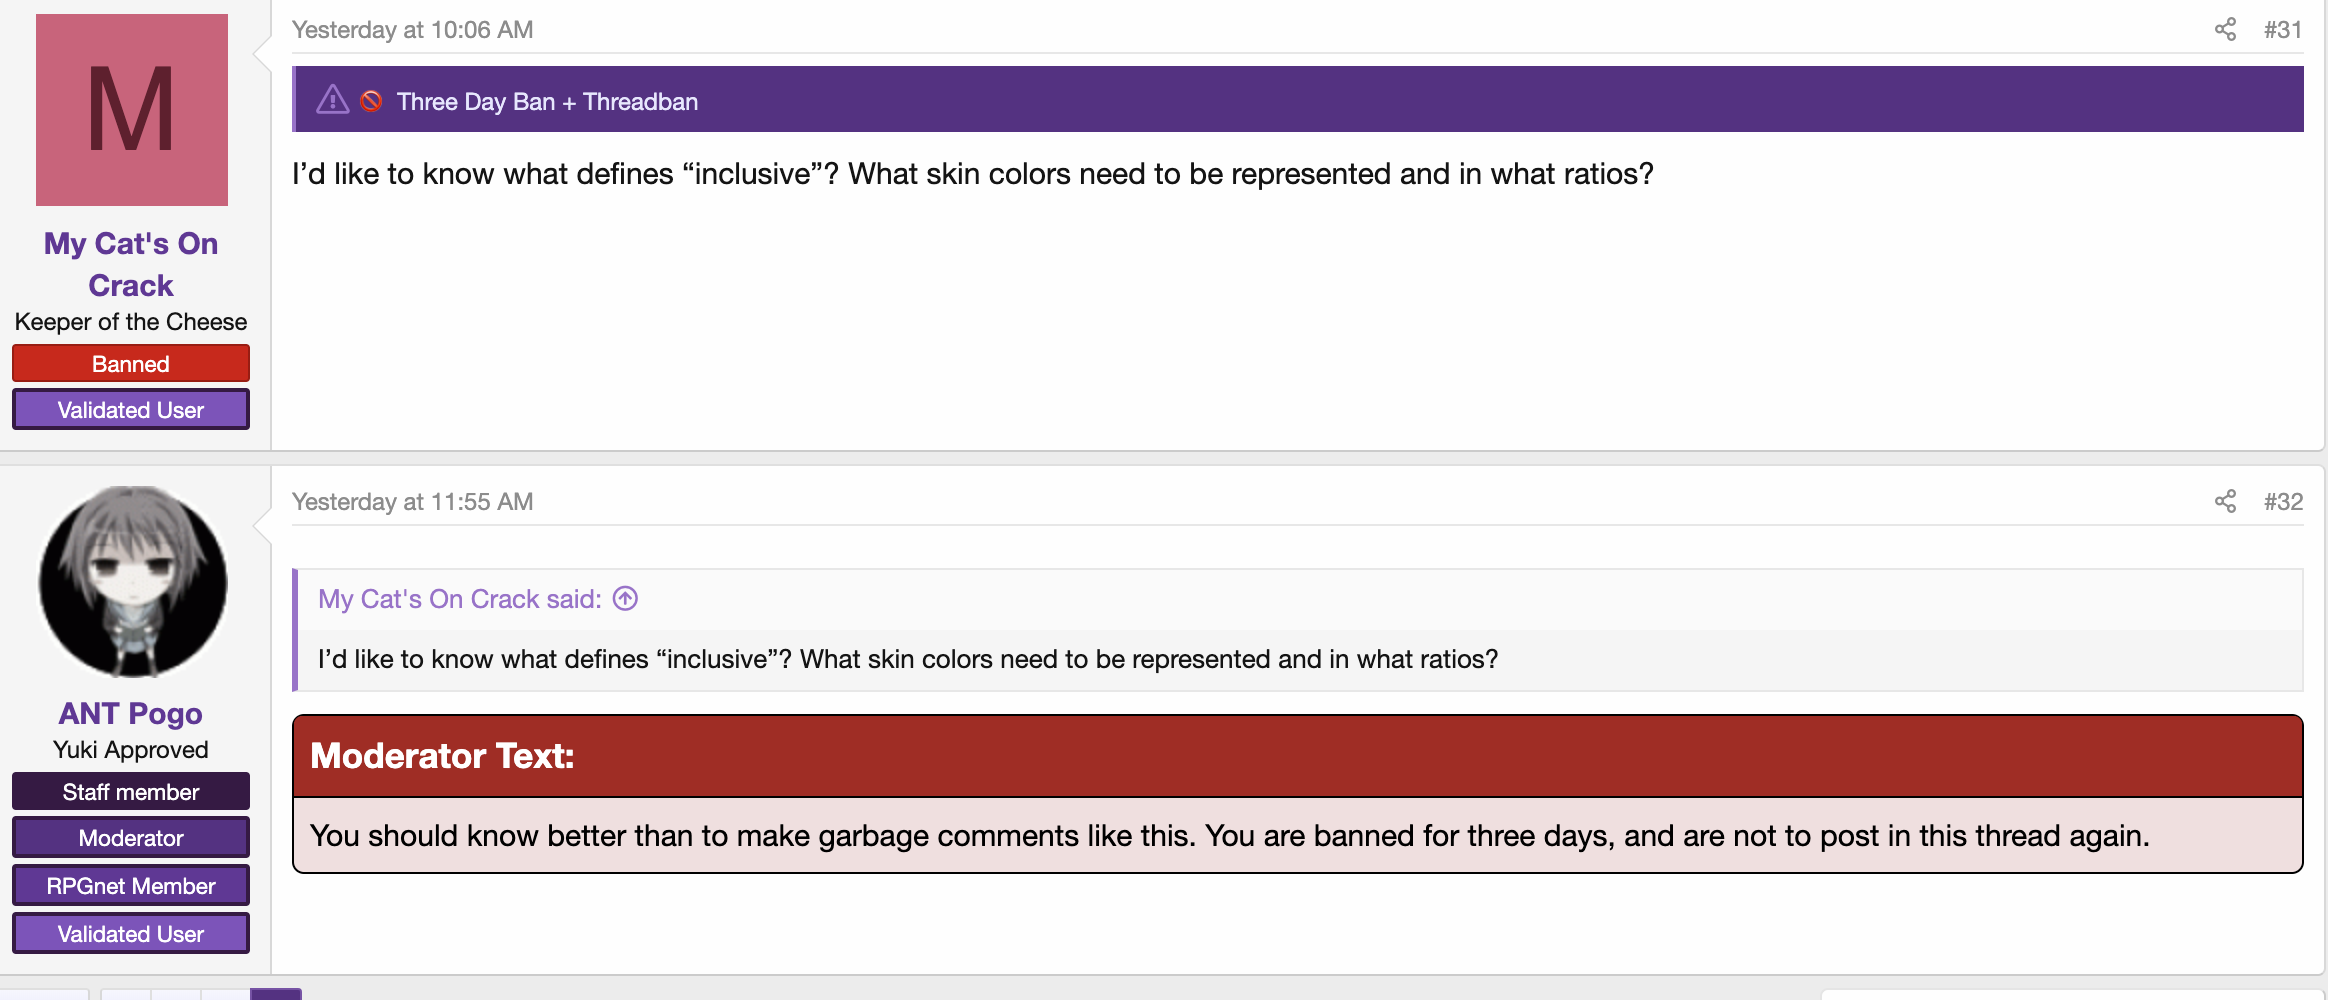Open permalink for post #31
The width and height of the screenshot is (2328, 1000).
pyautogui.click(x=2283, y=30)
